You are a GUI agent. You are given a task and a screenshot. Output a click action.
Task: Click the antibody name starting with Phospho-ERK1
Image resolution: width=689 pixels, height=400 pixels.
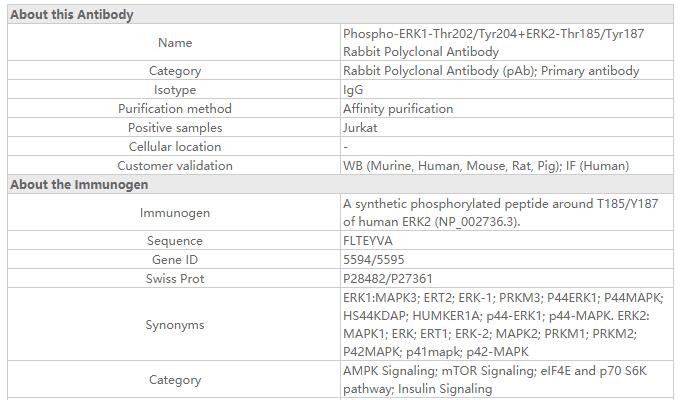coord(493,43)
